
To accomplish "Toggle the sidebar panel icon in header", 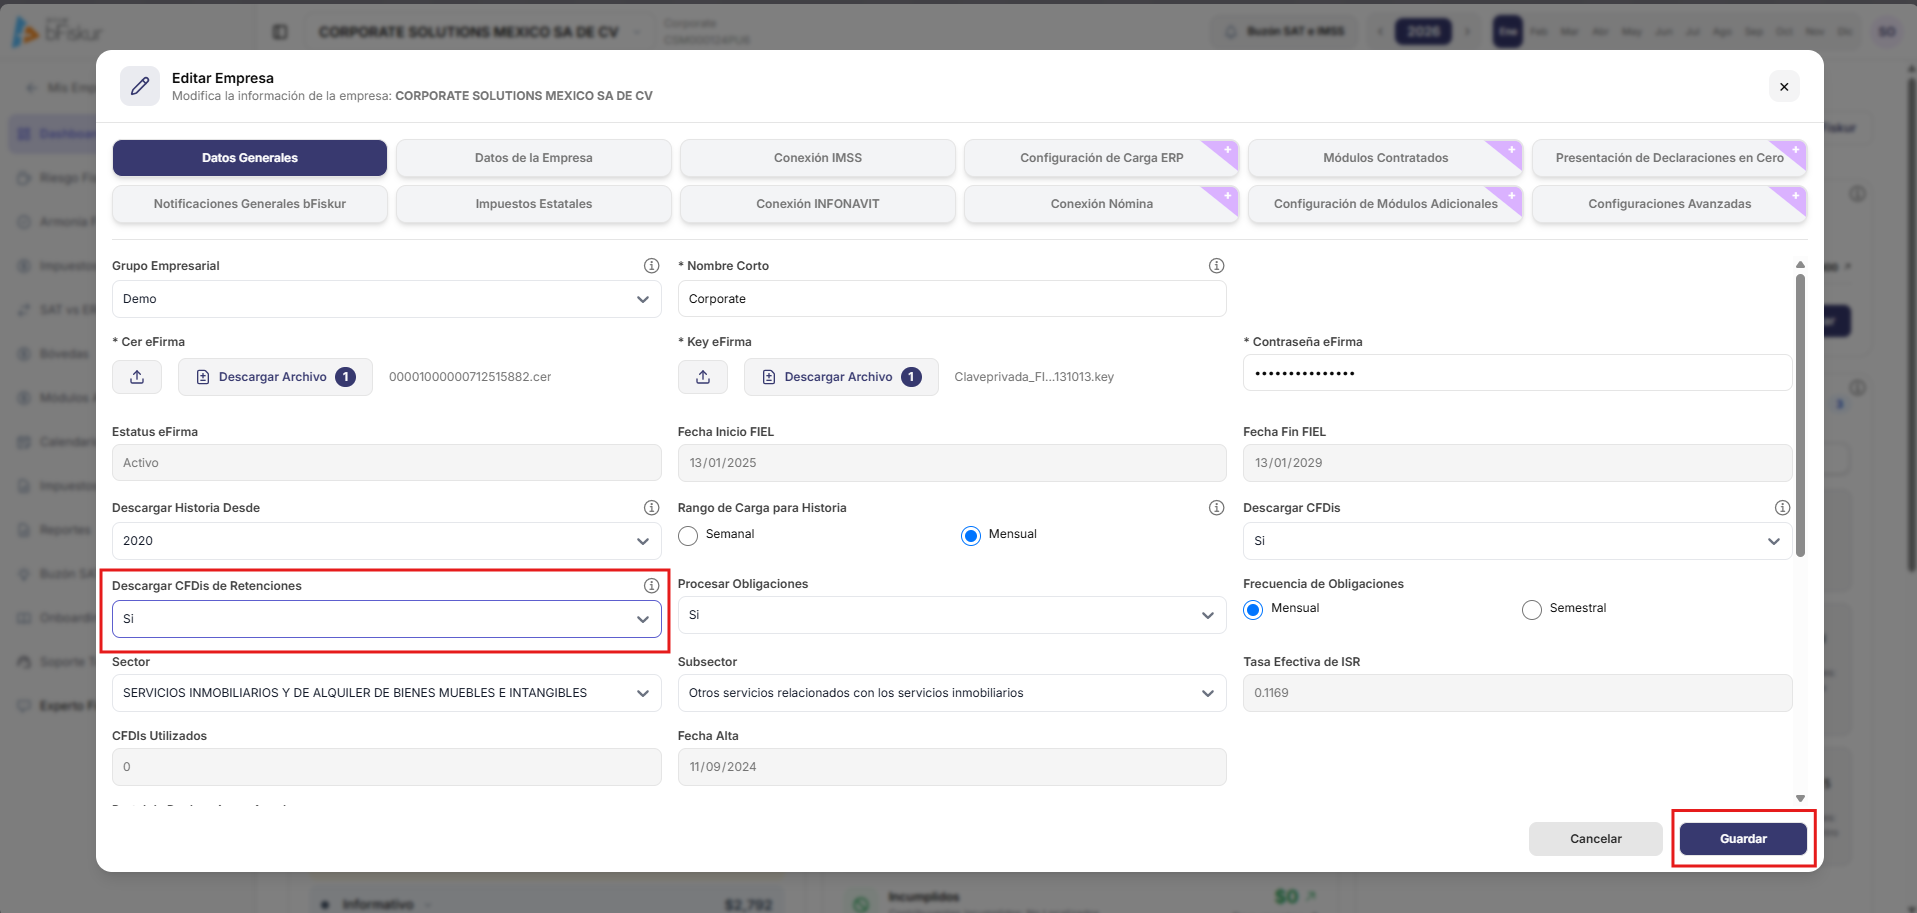I will 280,32.
